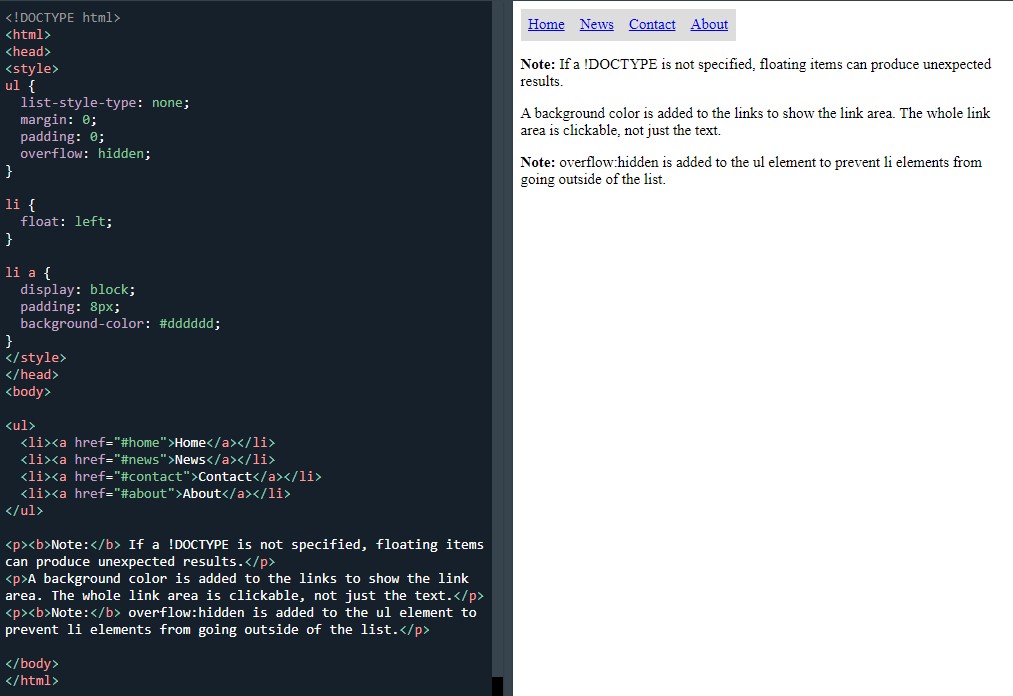The image size is (1013, 696).
Task: Click the opening <style> tag in code
Action: [x=32, y=69]
